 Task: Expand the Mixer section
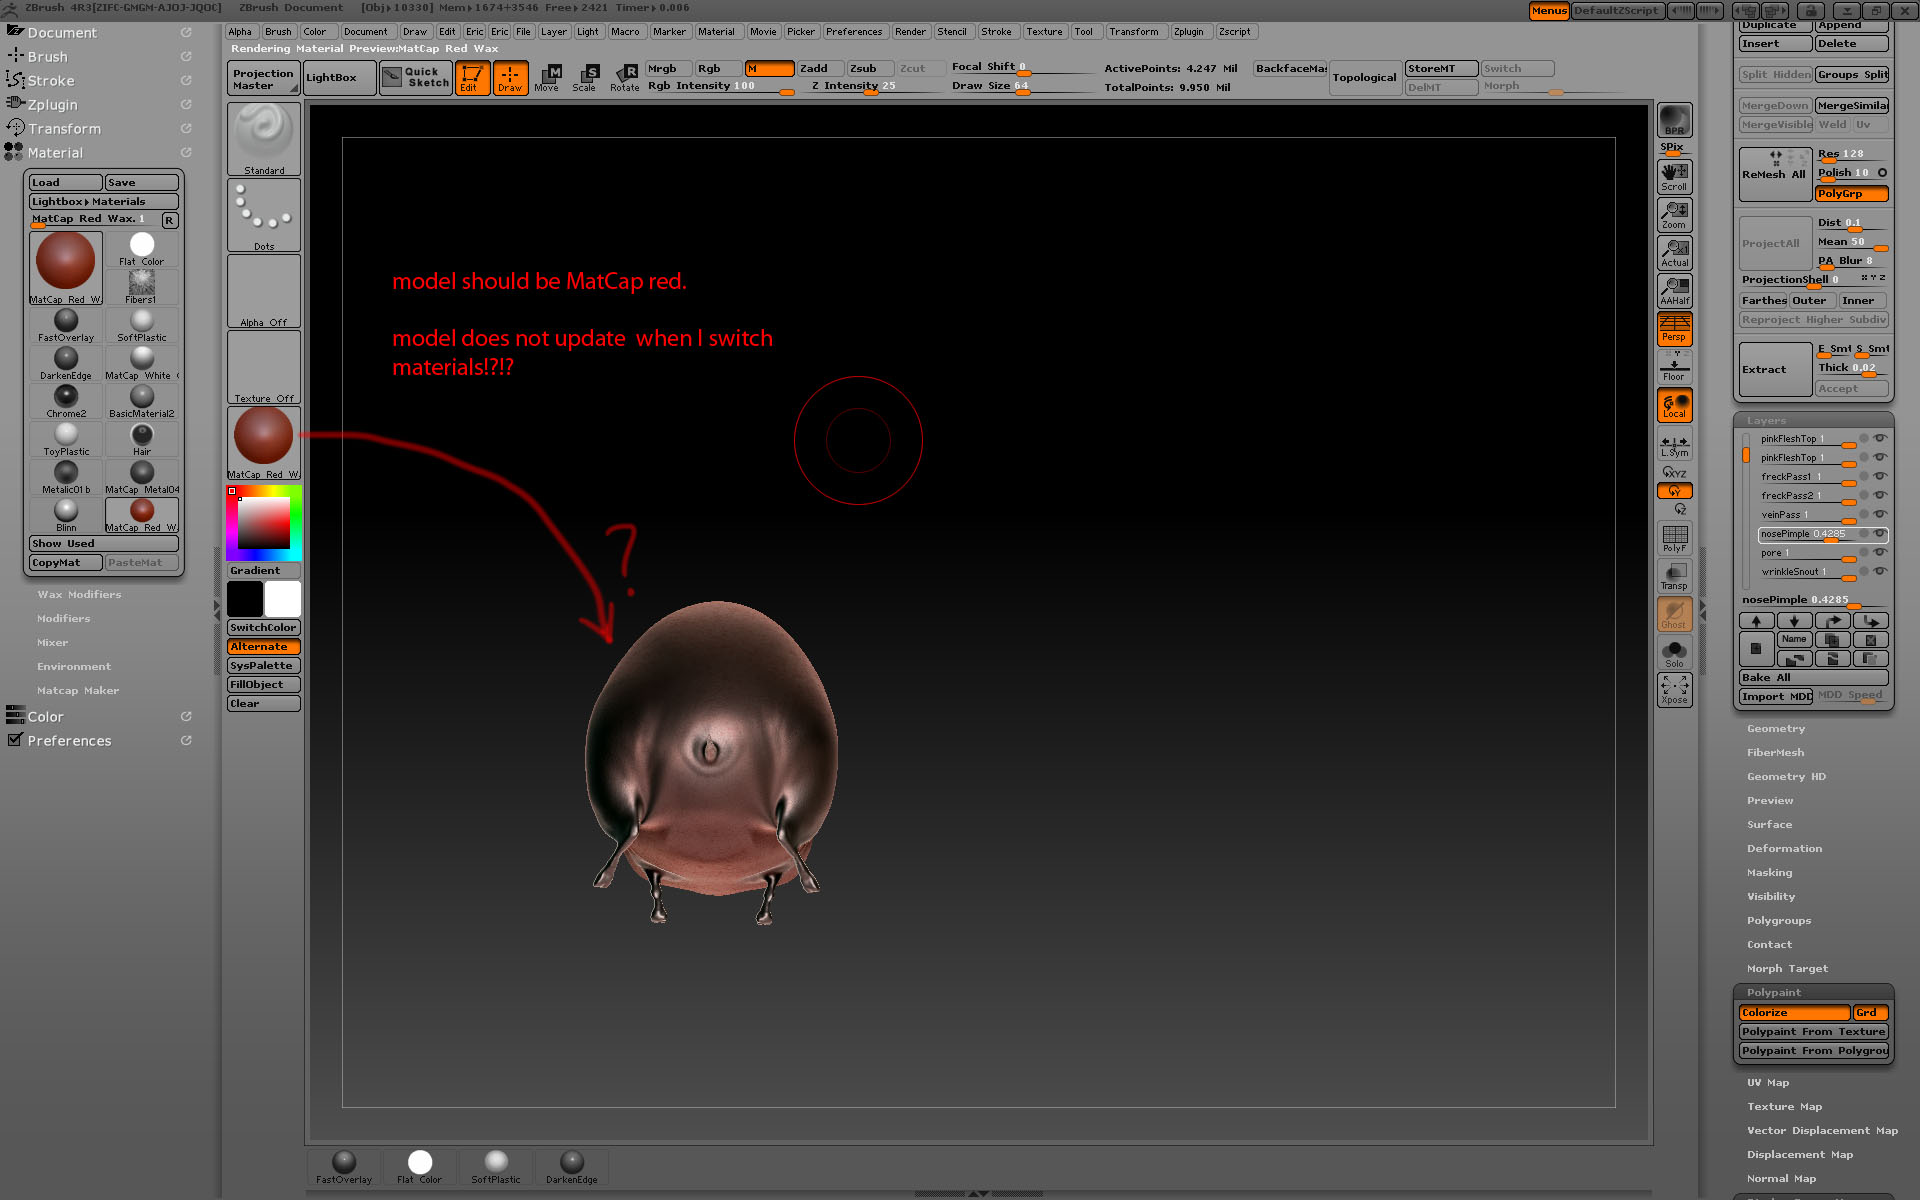[x=53, y=643]
